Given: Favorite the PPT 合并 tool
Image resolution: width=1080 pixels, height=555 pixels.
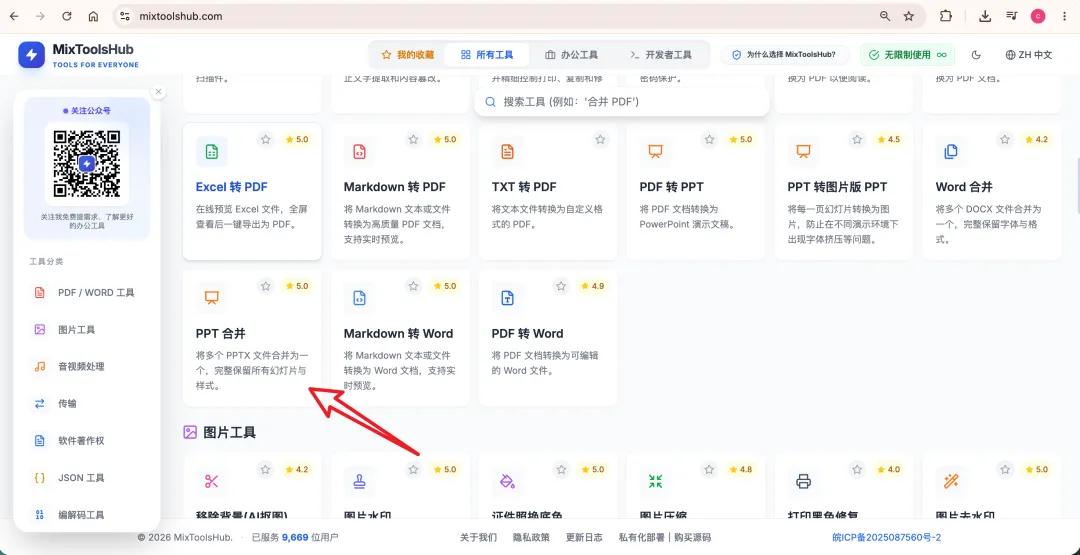Looking at the screenshot, I should point(265,286).
